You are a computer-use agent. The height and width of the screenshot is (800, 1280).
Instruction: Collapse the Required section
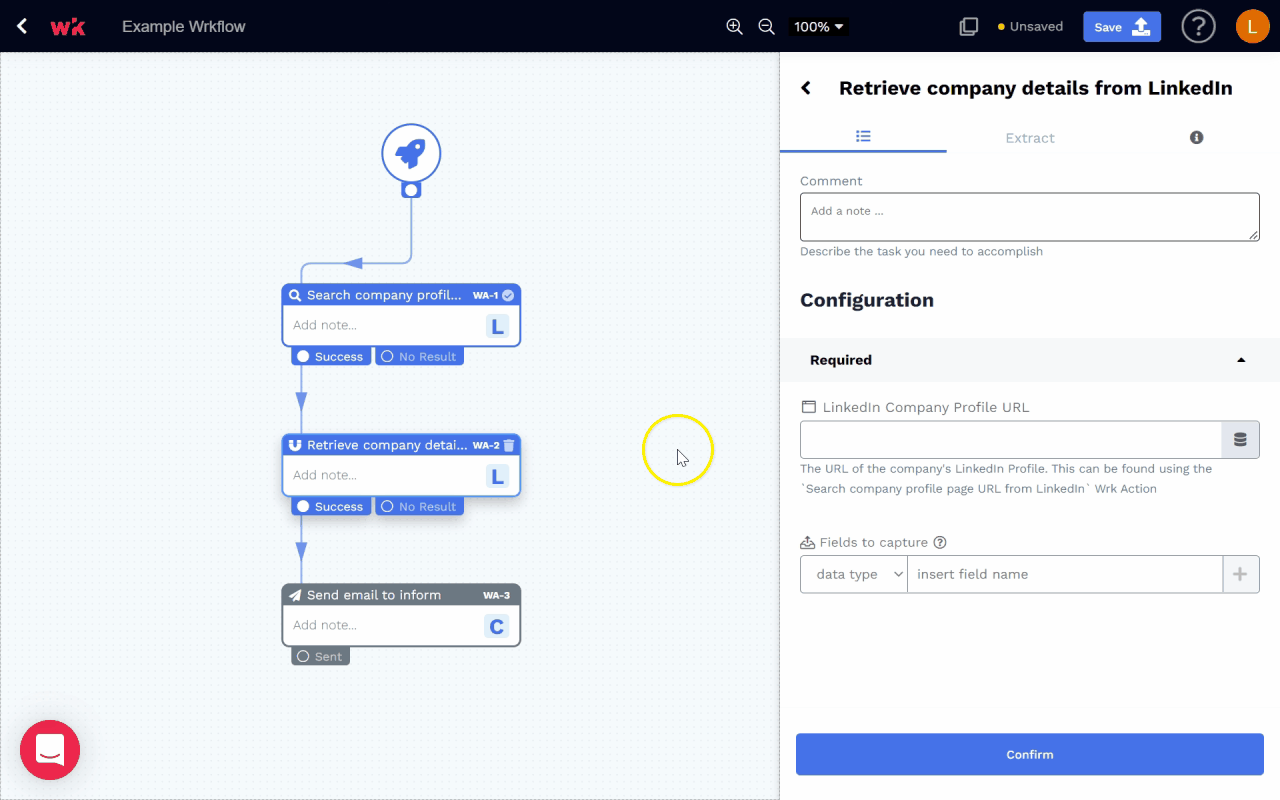pos(1030,360)
